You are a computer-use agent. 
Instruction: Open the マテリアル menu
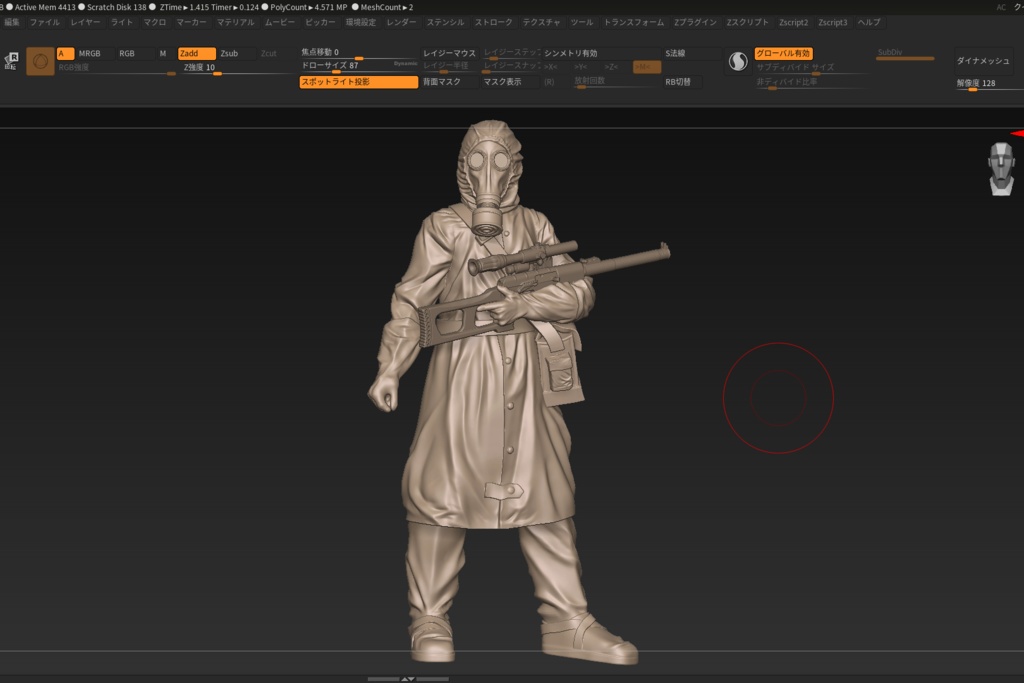236,22
